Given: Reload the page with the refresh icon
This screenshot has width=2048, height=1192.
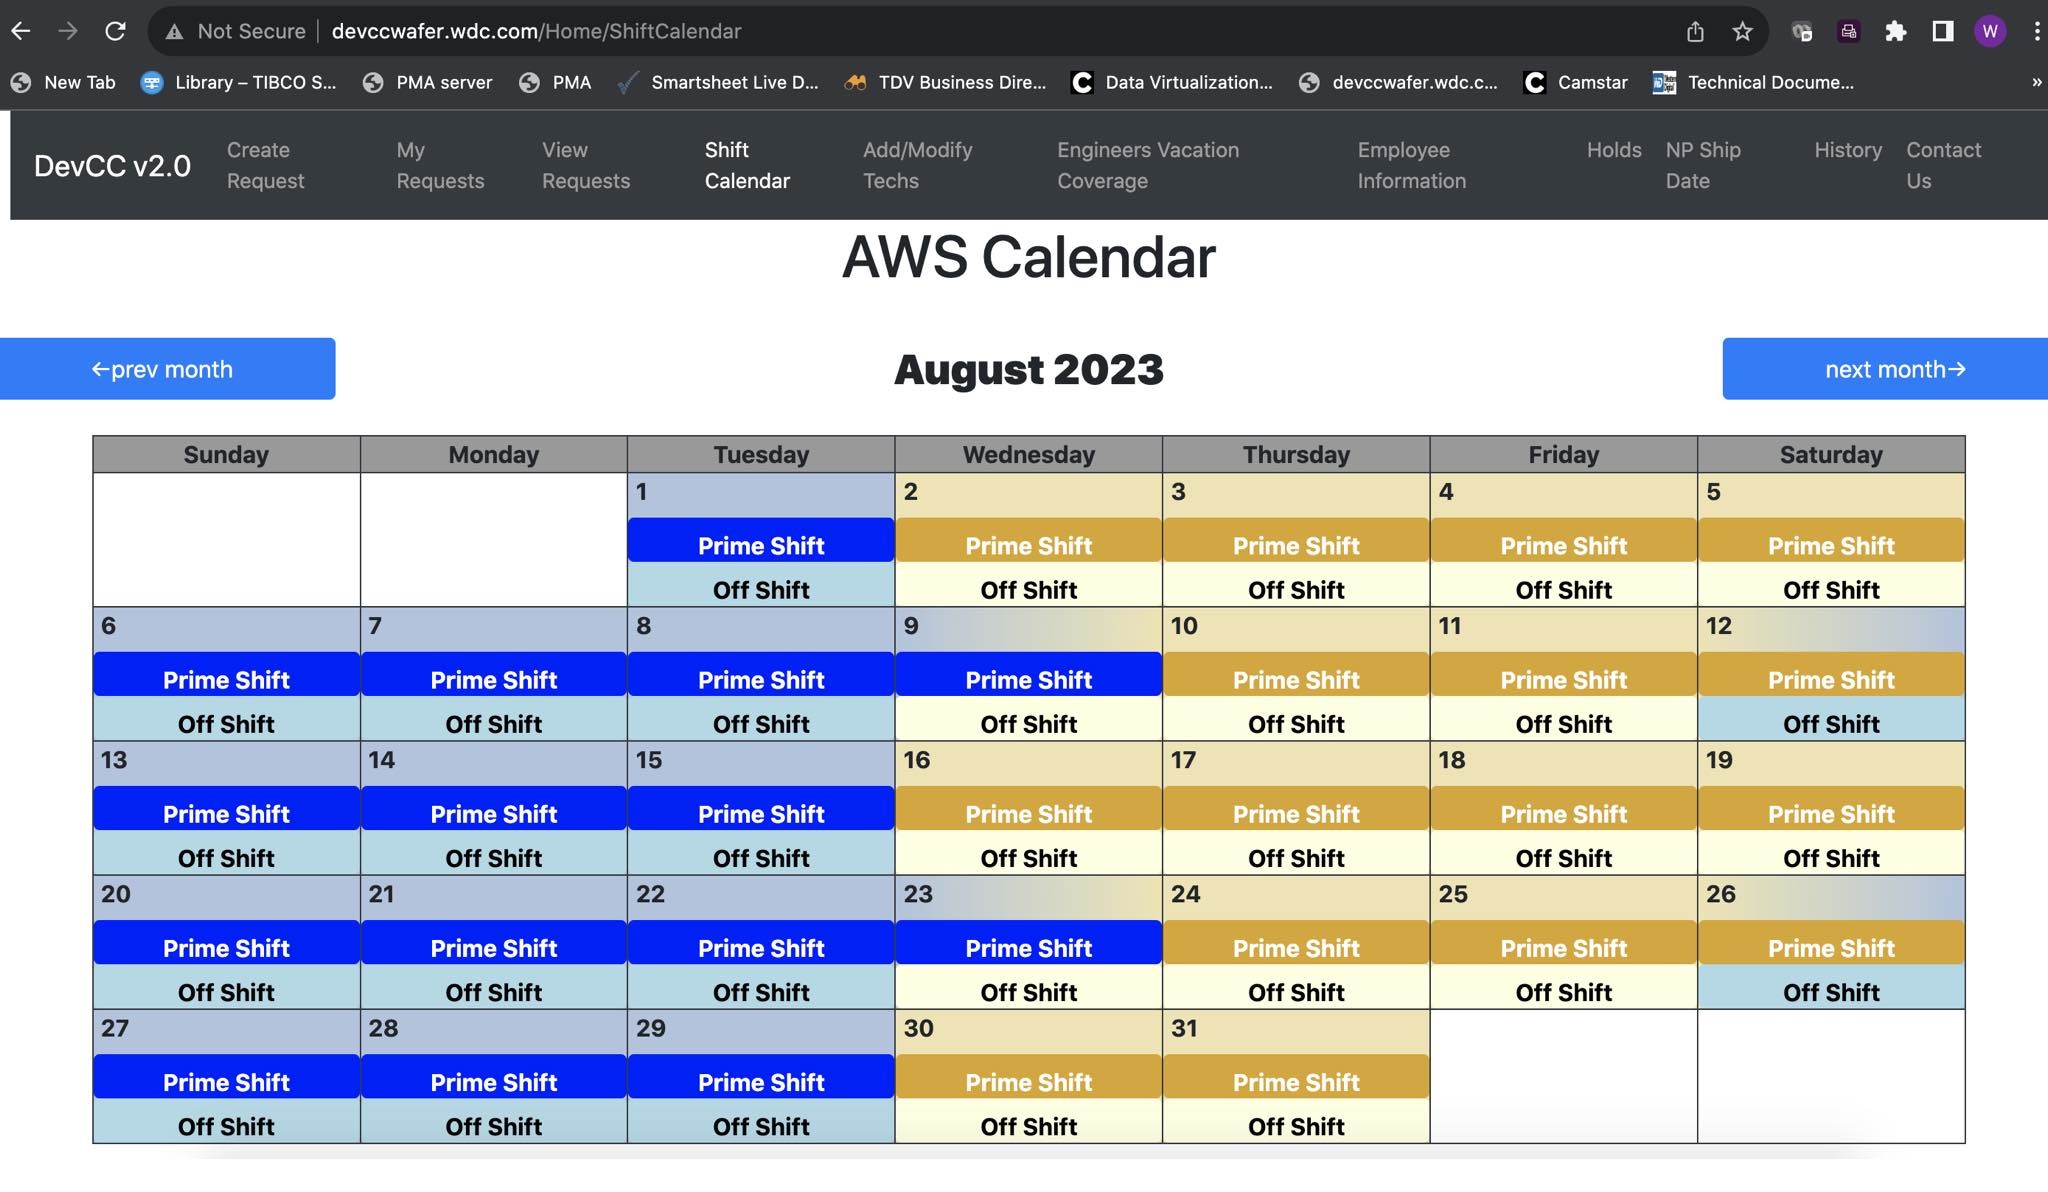Looking at the screenshot, I should coord(115,31).
